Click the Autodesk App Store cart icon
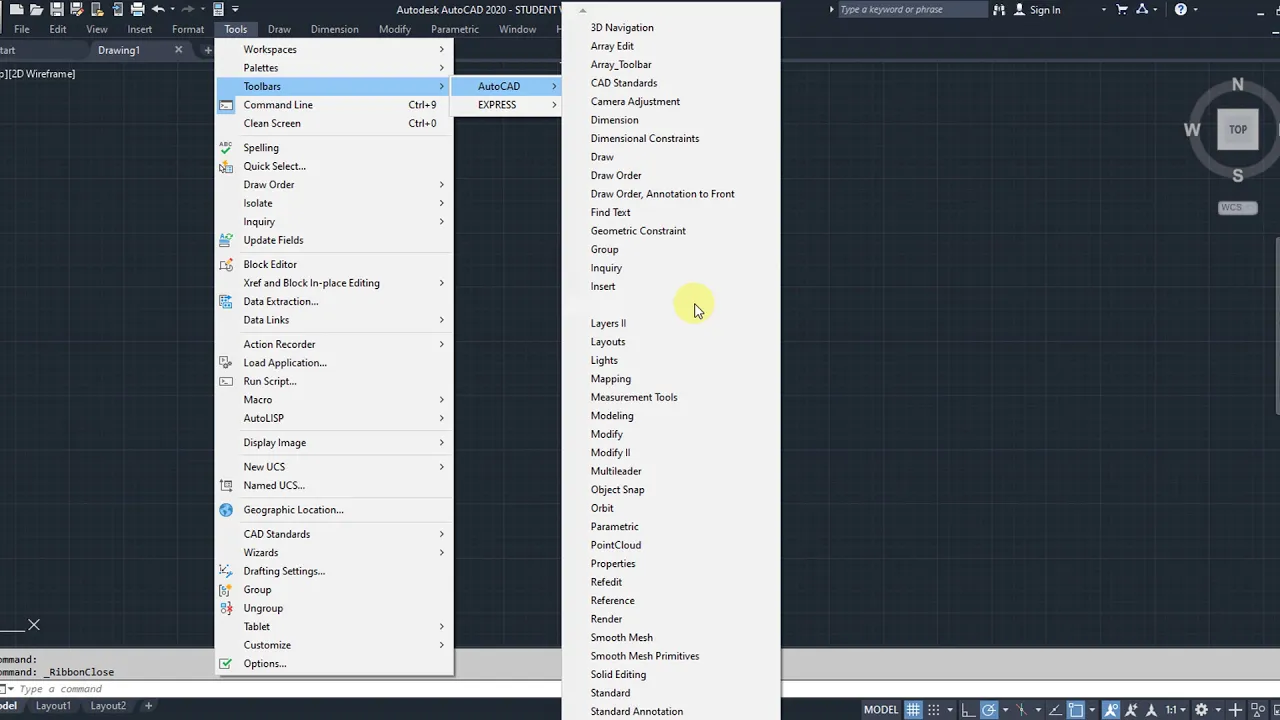The height and width of the screenshot is (720, 1280). tap(1122, 9)
